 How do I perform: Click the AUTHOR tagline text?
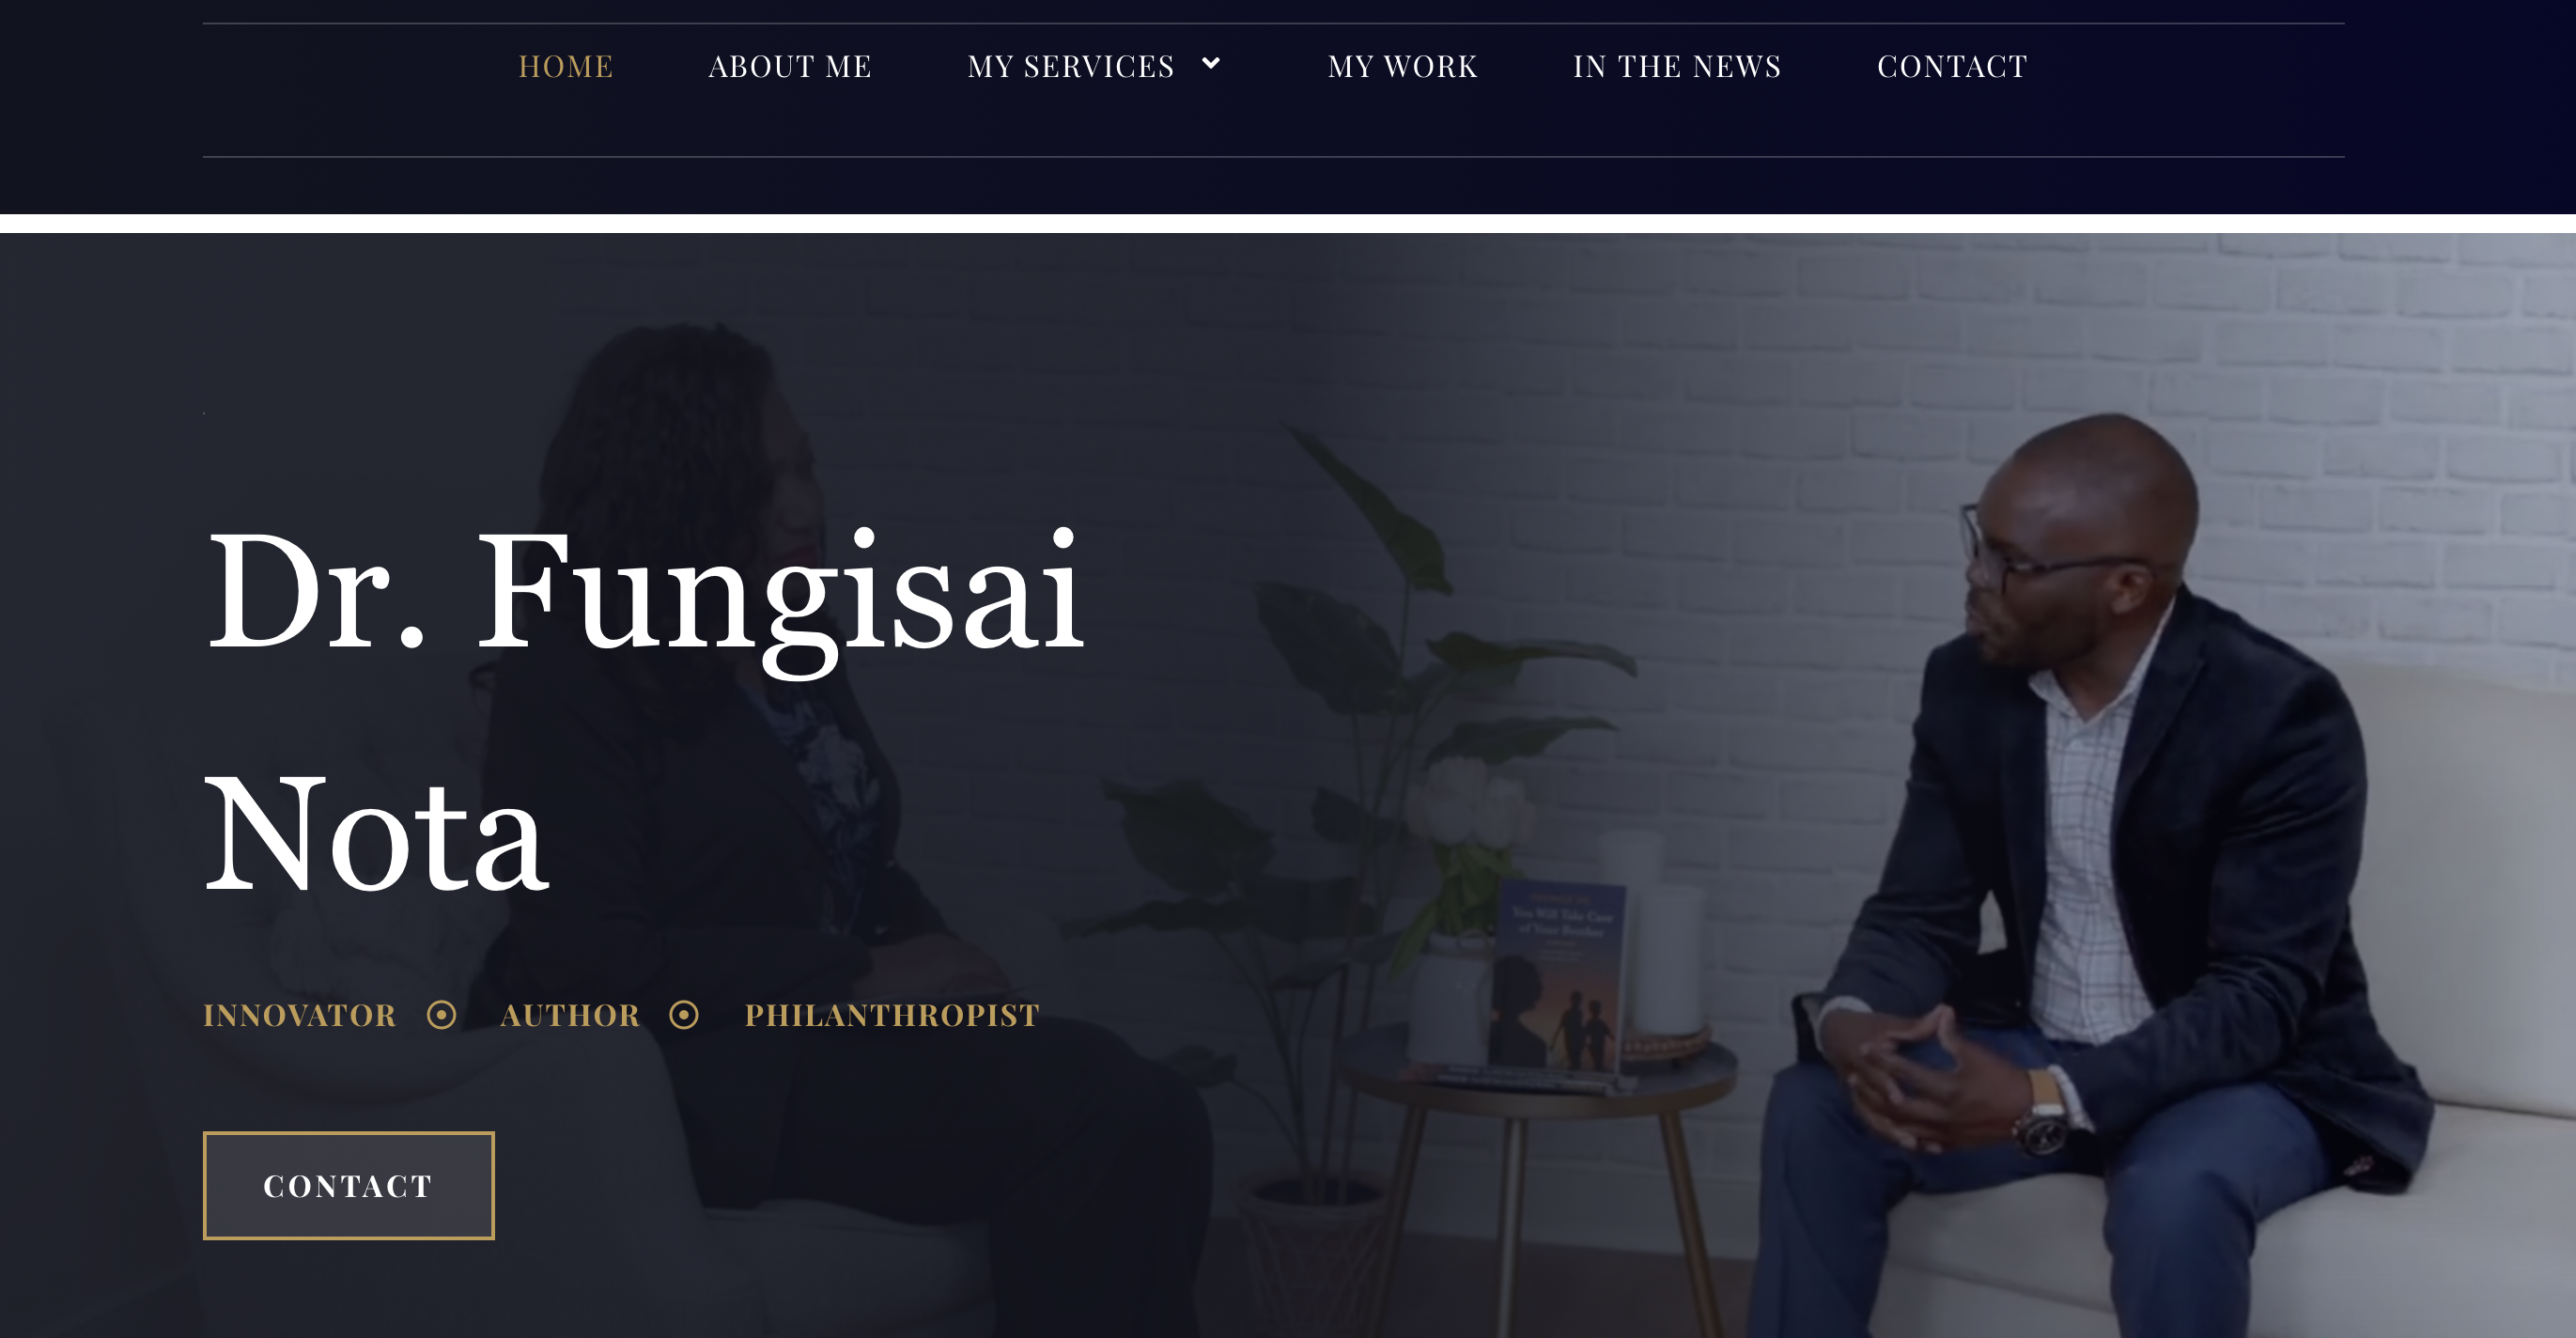tap(570, 1015)
